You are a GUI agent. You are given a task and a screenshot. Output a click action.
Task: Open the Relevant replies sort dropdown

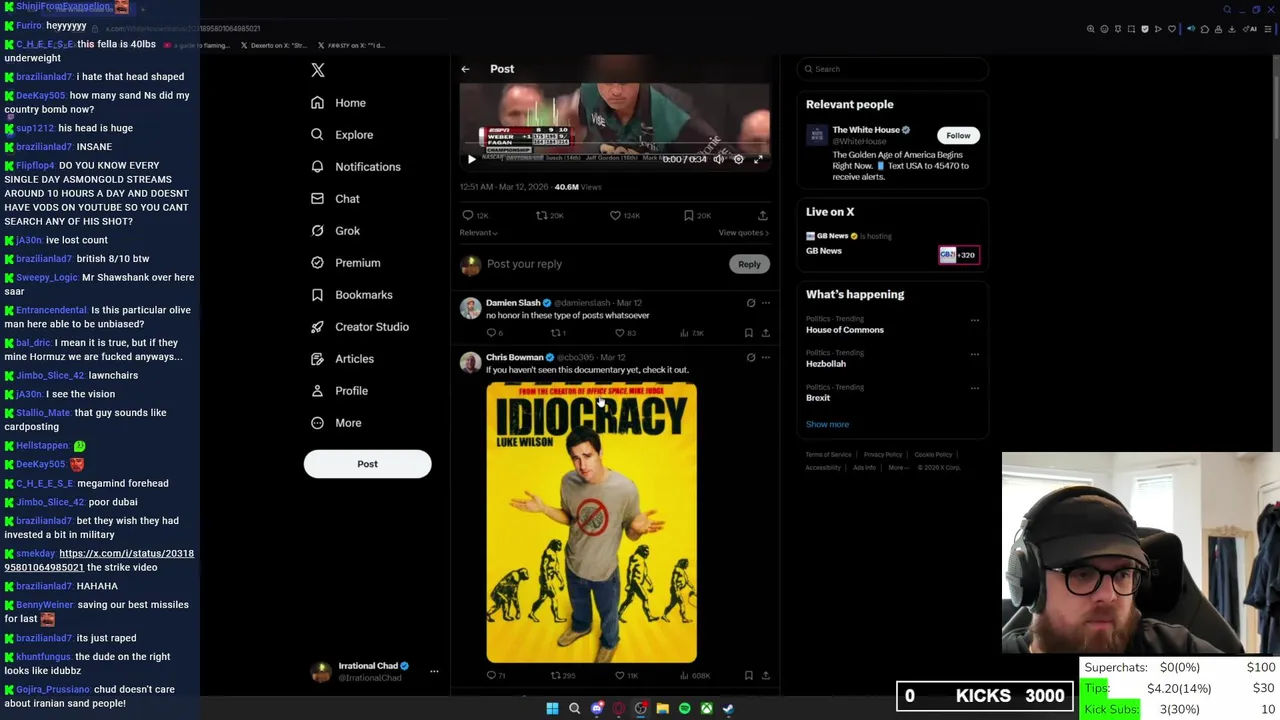tap(478, 233)
